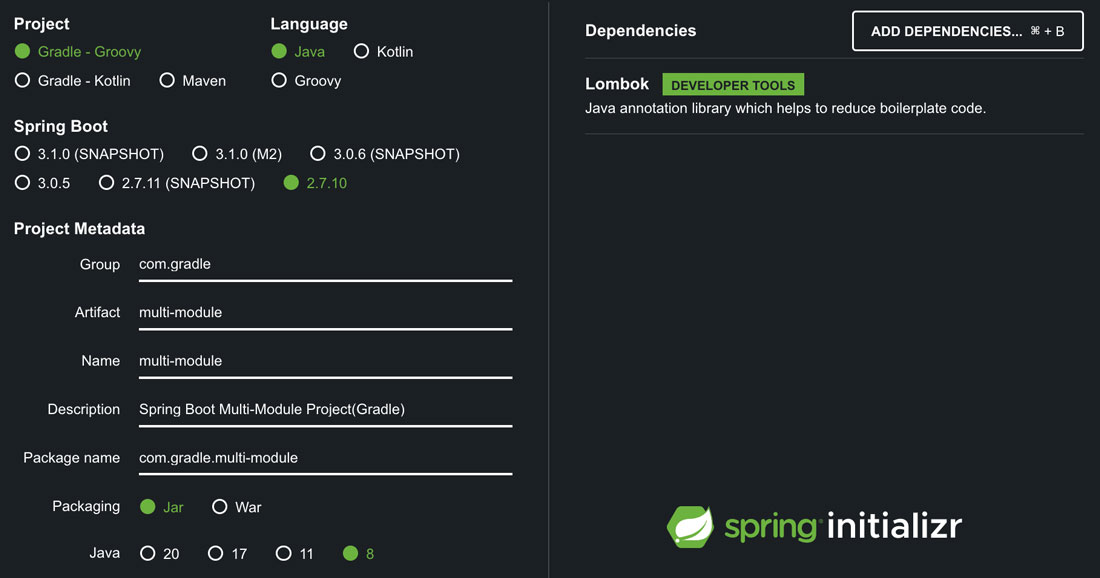
Task: Select the Gradle - Groovy project option
Action: (x=78, y=51)
